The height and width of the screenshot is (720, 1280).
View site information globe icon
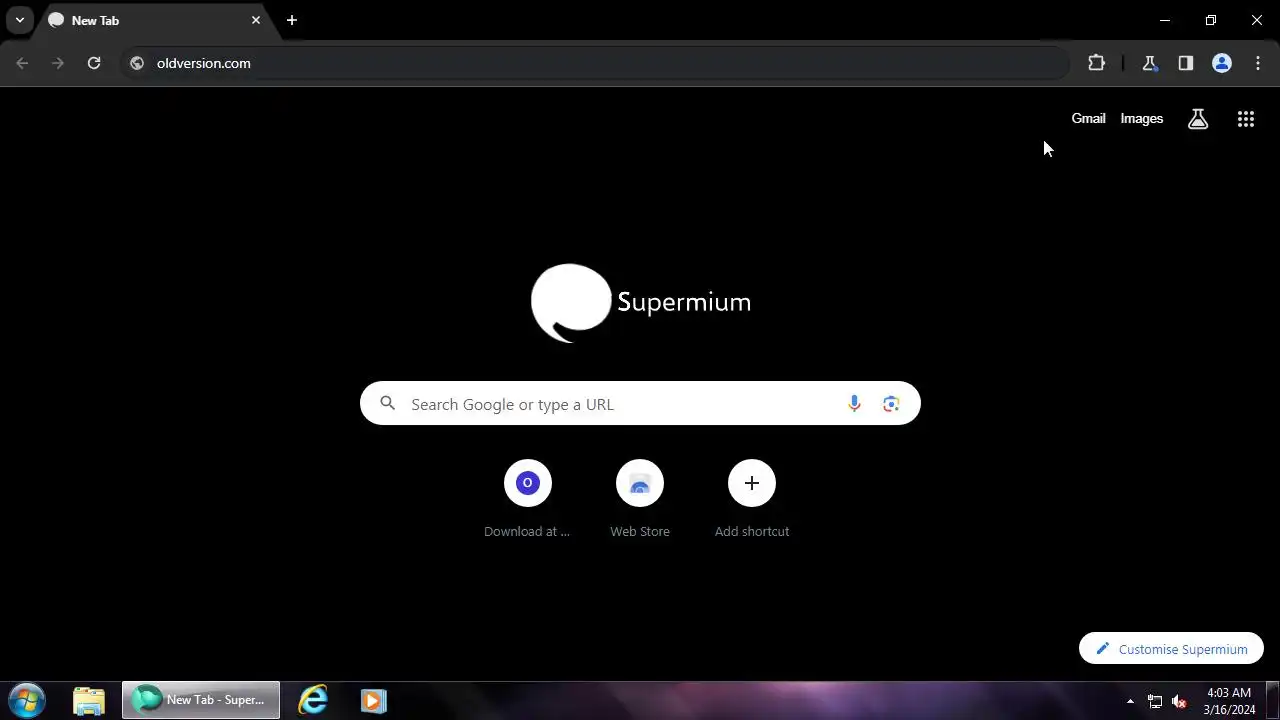[x=137, y=63]
